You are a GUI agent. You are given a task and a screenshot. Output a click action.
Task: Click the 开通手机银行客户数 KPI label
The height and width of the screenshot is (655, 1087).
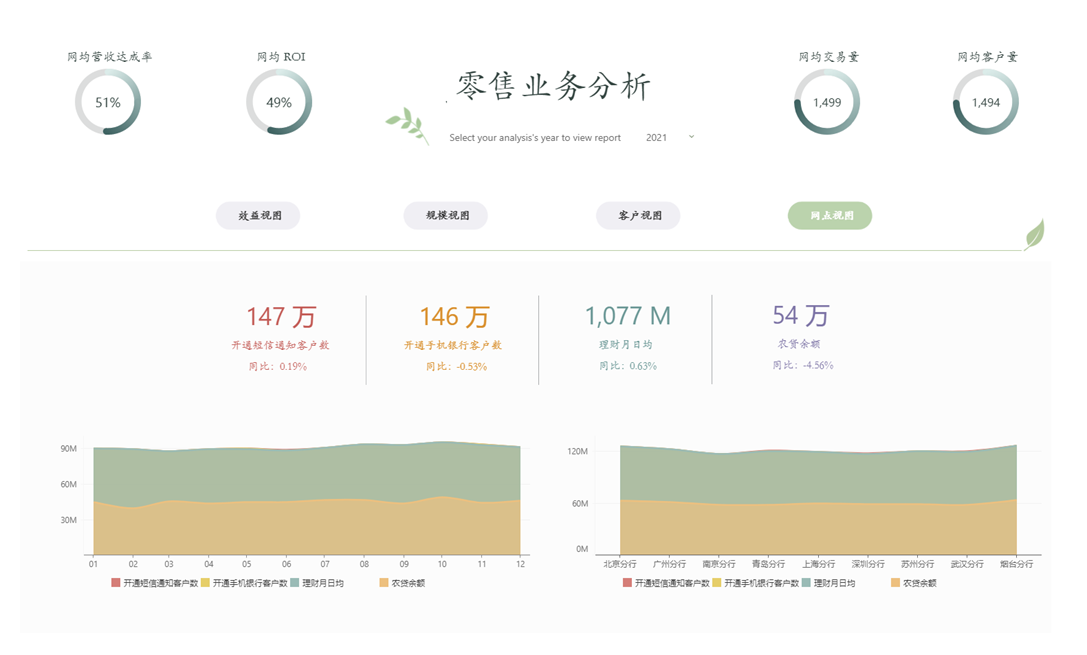pyautogui.click(x=453, y=345)
